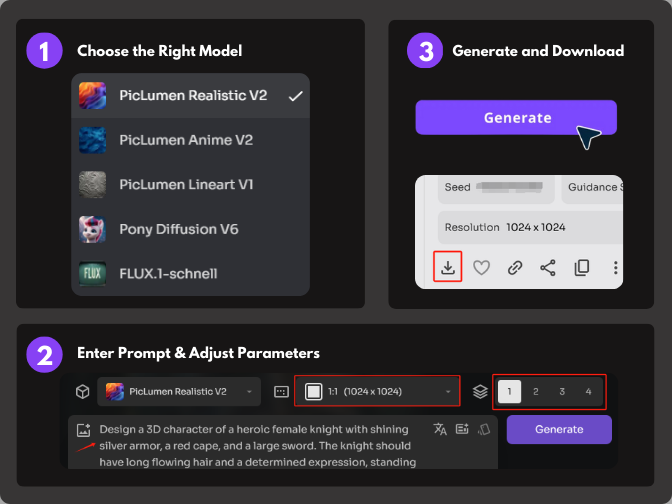Choose PicLumen Lineart V1 model
Viewport: 672px width, 504px height.
(186, 185)
